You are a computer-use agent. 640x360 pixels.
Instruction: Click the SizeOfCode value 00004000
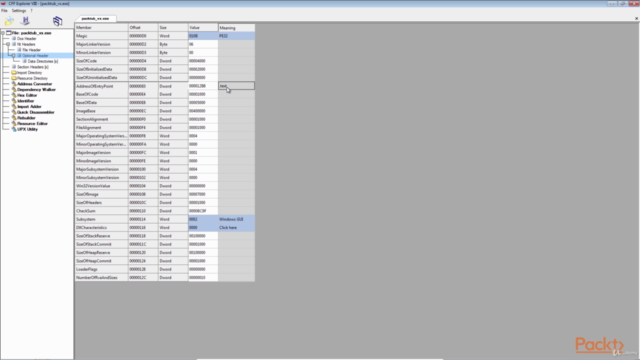(x=203, y=61)
